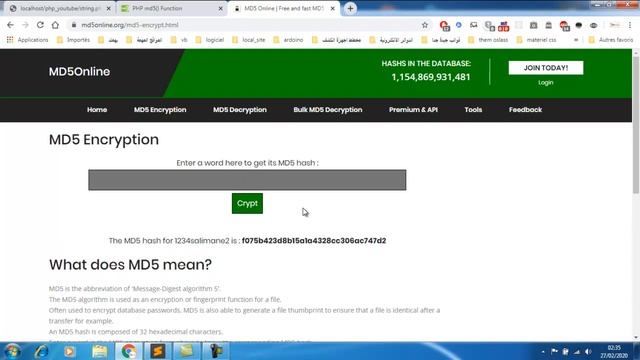
Task: Click the green Crypt button
Action: (x=247, y=203)
